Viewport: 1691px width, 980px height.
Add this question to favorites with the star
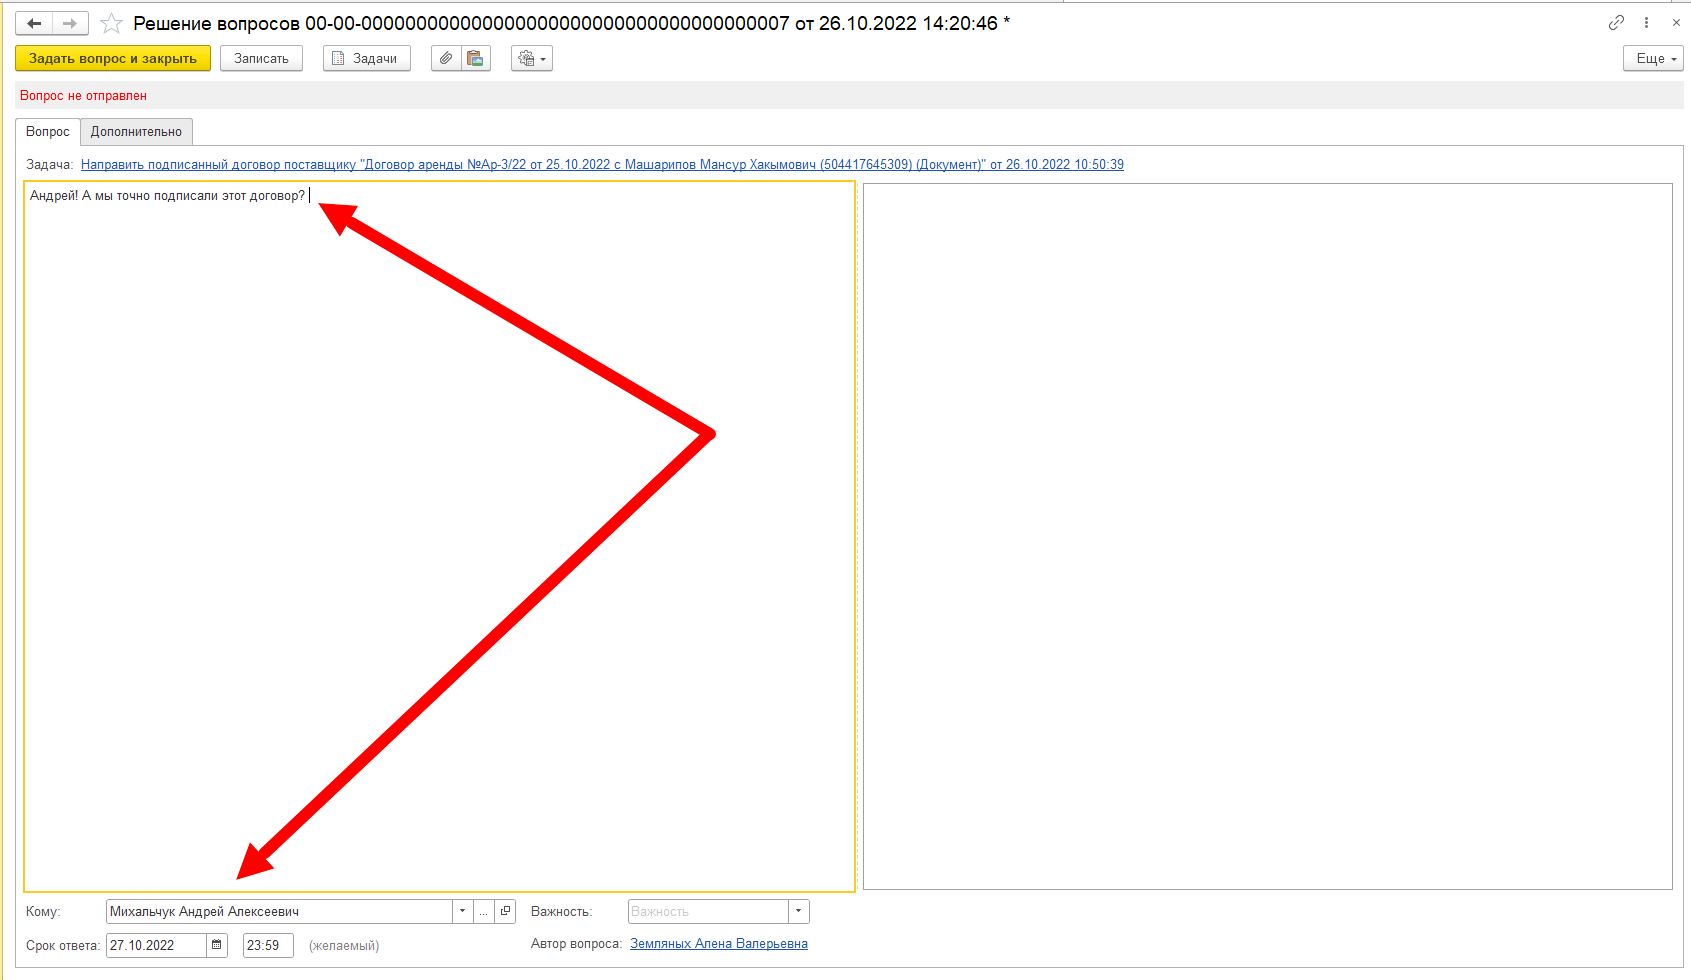pyautogui.click(x=111, y=23)
